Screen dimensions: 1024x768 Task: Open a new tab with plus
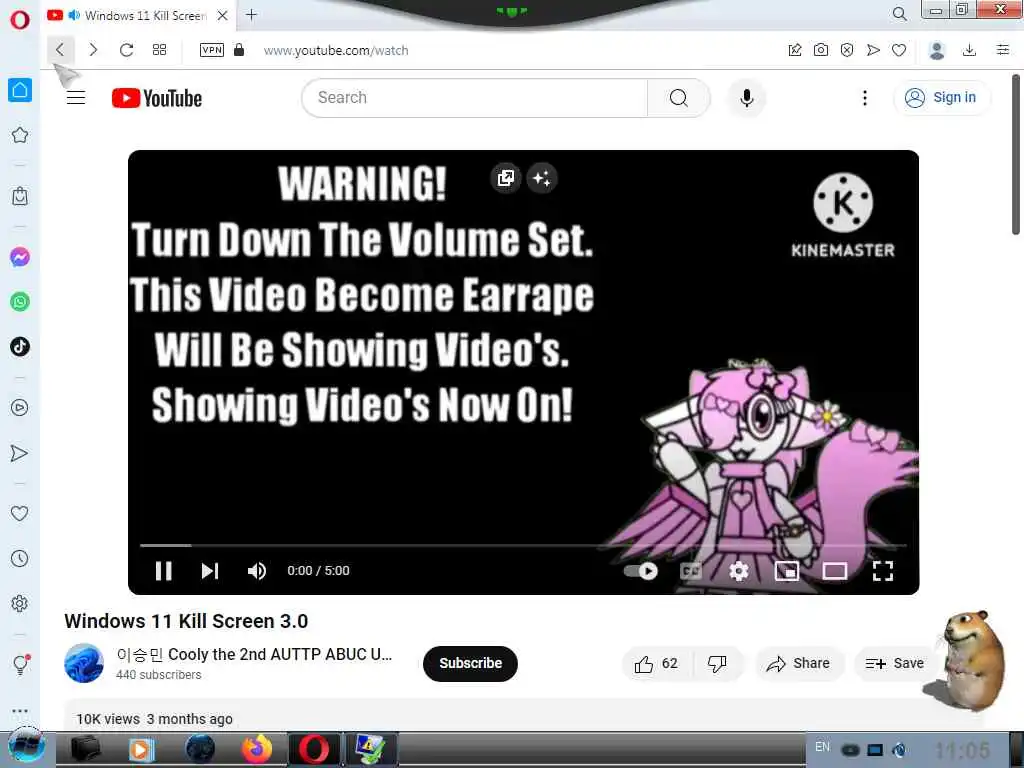pyautogui.click(x=251, y=14)
